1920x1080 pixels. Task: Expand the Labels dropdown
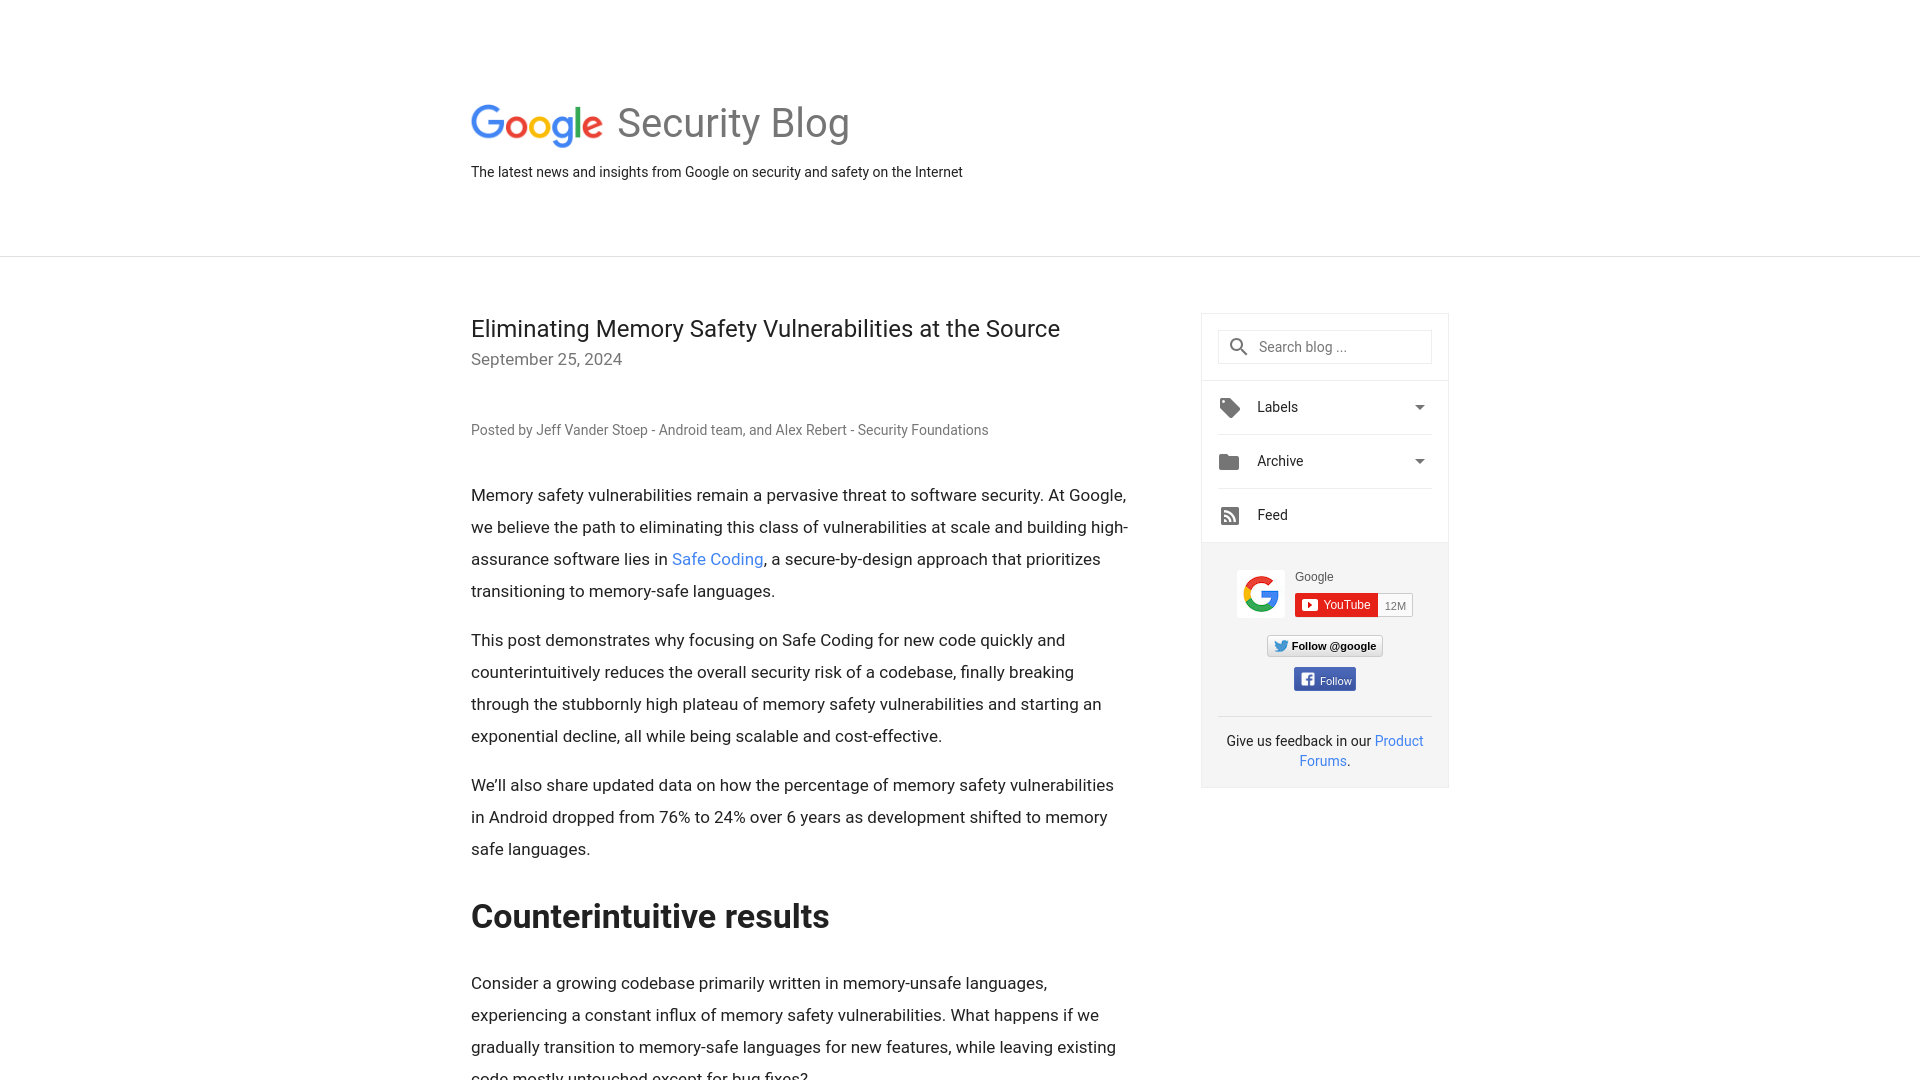[x=1420, y=406]
